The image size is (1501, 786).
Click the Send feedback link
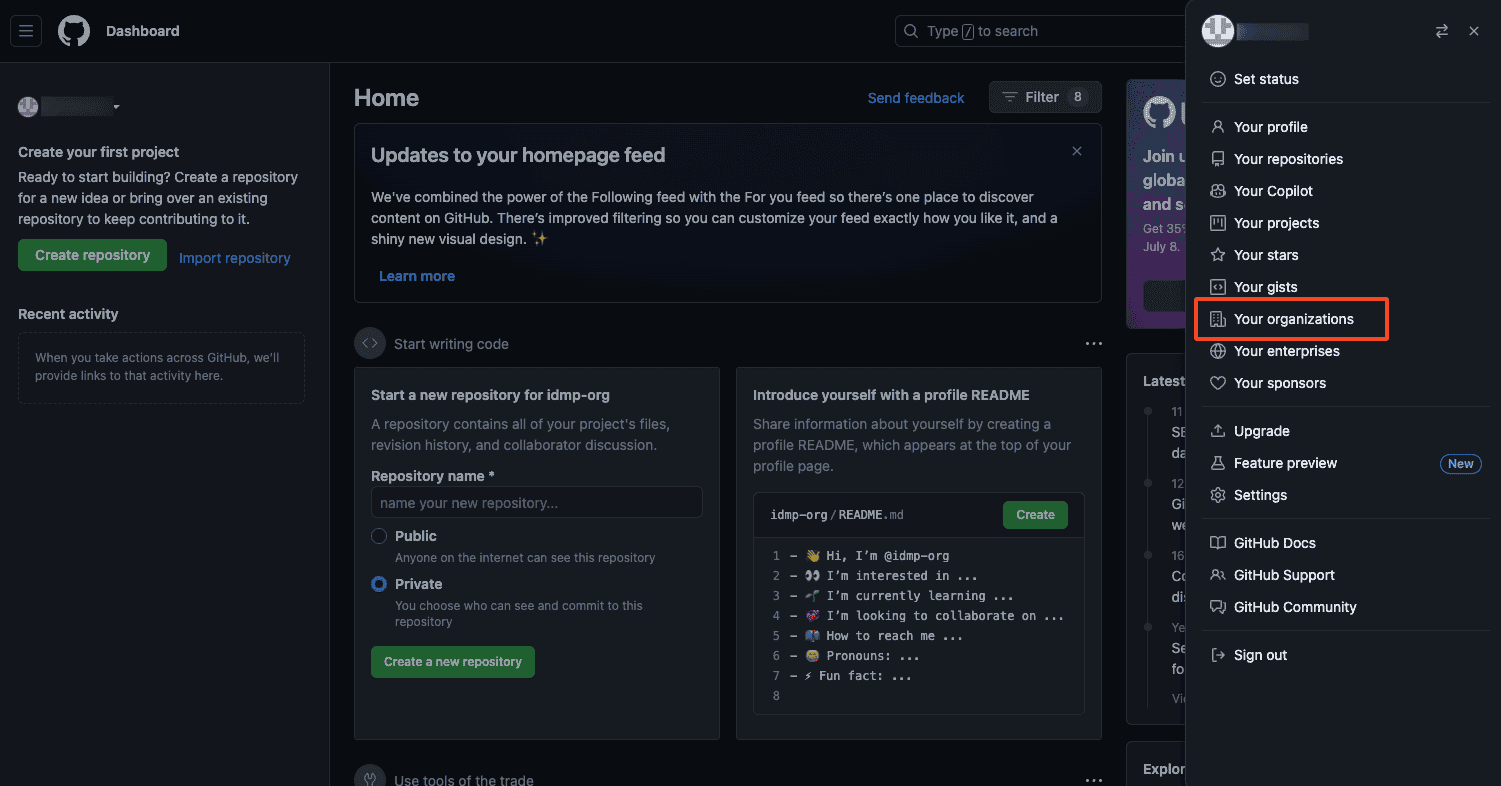point(916,98)
